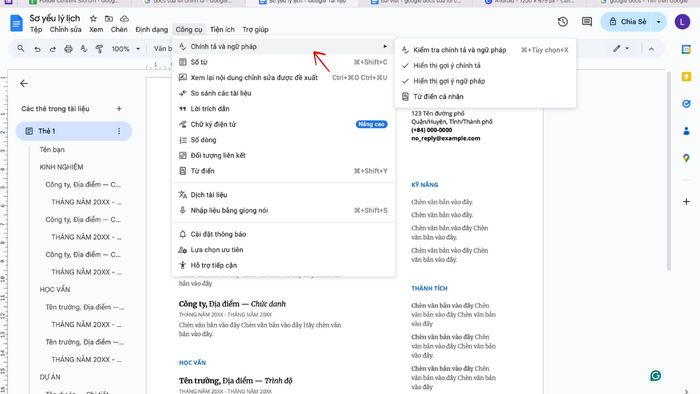Redo the last action
This screenshot has width=700, height=394.
53,49
